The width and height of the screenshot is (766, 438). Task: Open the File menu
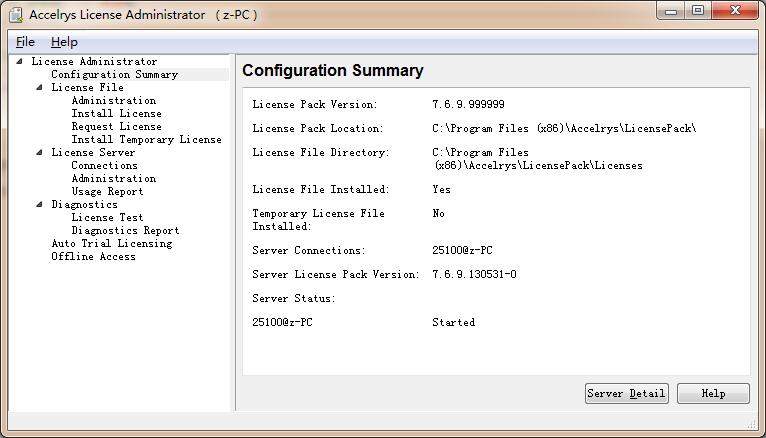click(x=25, y=42)
